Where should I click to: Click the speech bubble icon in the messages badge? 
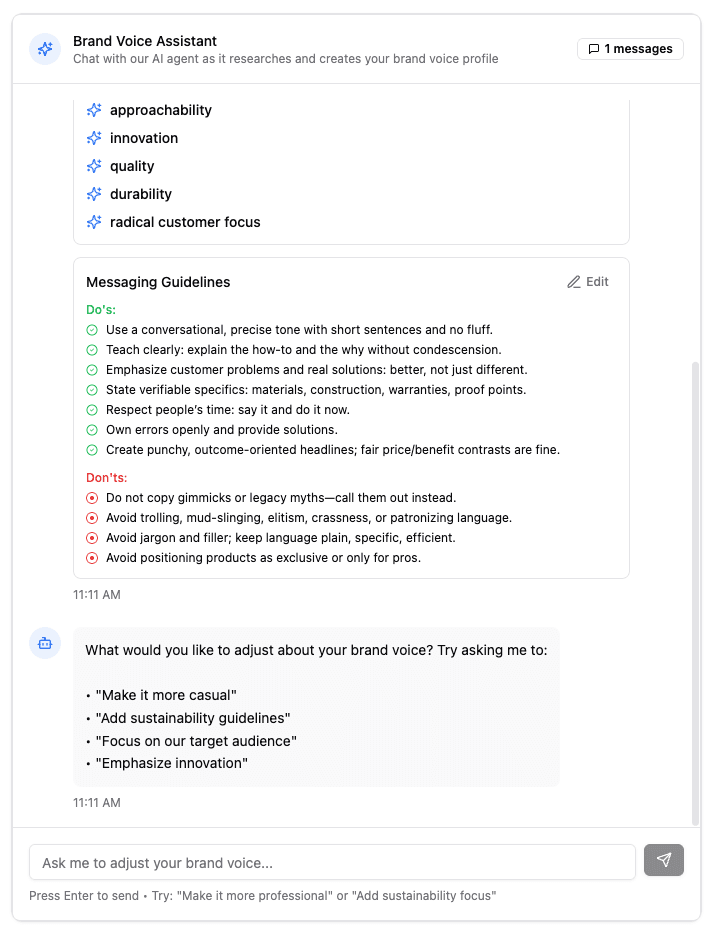[592, 48]
